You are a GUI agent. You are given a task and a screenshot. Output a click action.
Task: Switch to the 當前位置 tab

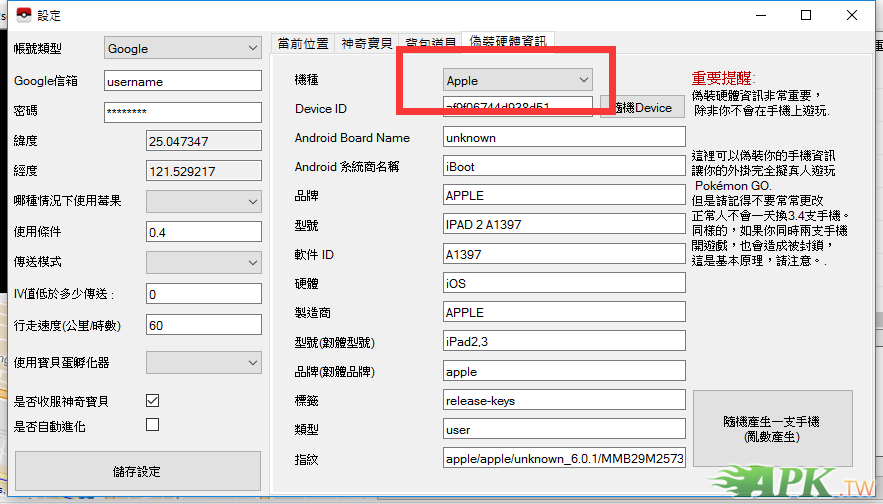(x=303, y=43)
